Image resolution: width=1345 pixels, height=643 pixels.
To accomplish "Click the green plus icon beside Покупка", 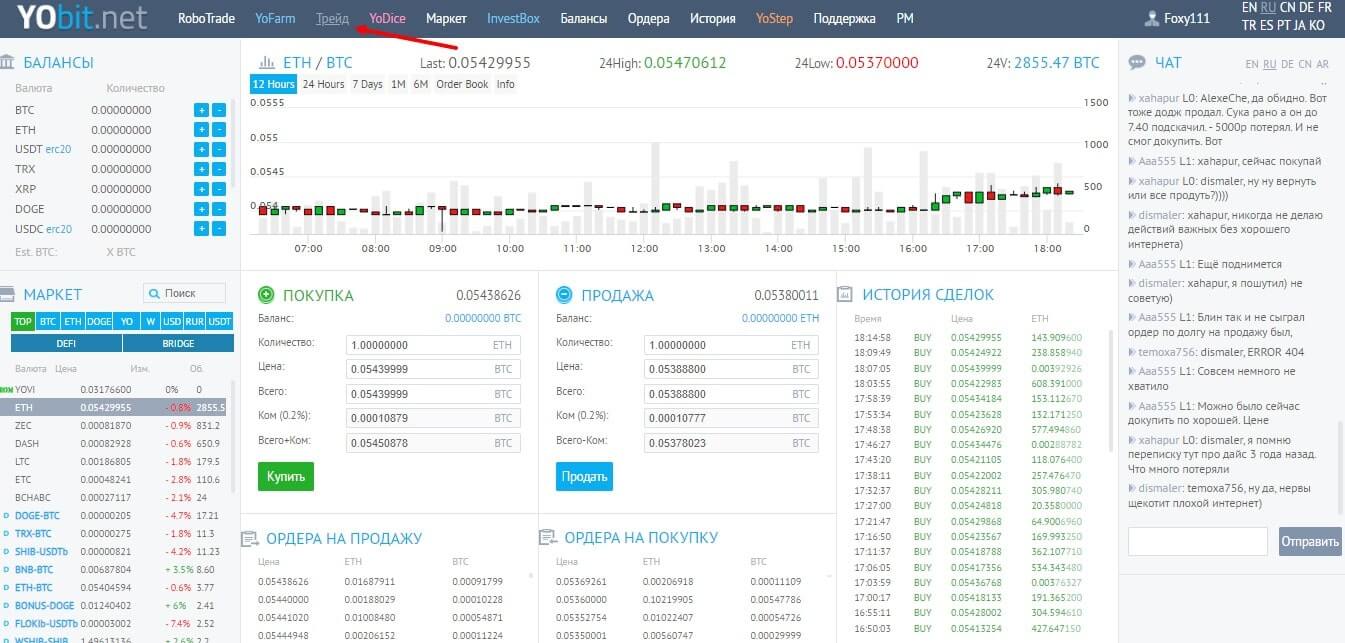I will 266,295.
